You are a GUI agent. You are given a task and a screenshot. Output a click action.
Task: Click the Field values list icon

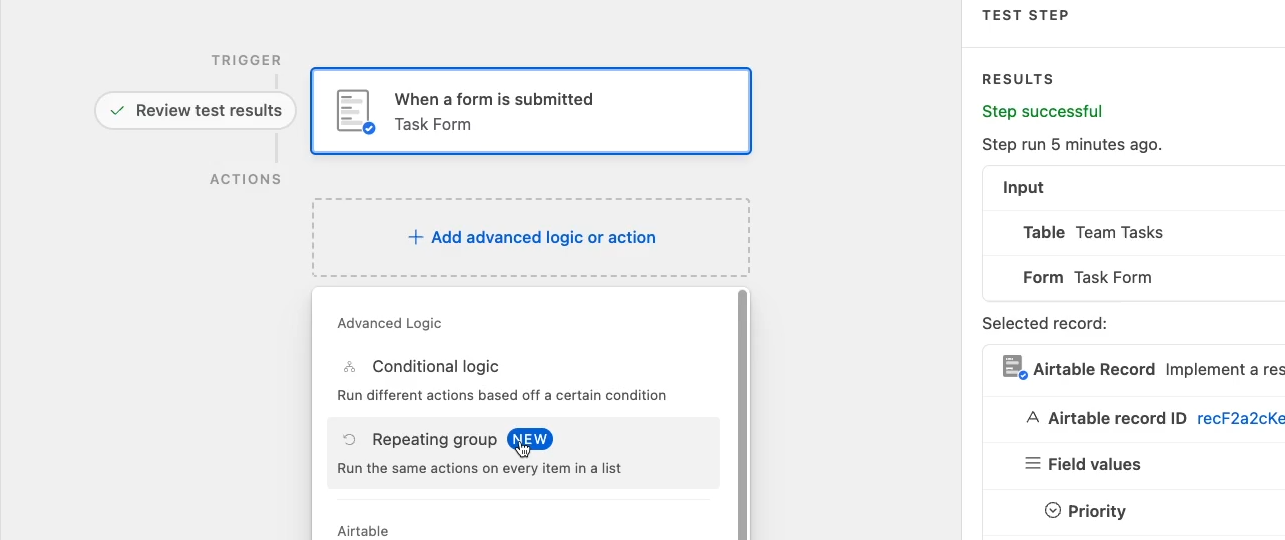[1033, 464]
